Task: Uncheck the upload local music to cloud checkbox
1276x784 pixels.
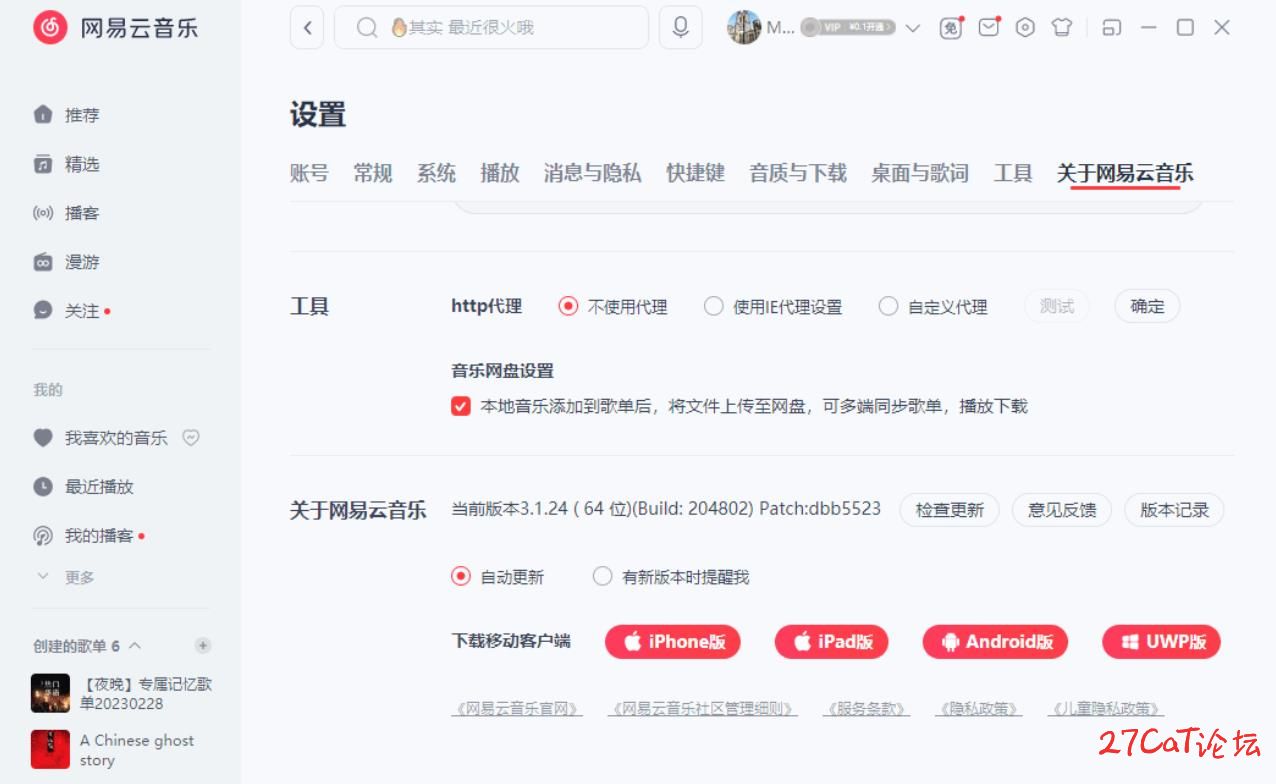Action: click(461, 406)
